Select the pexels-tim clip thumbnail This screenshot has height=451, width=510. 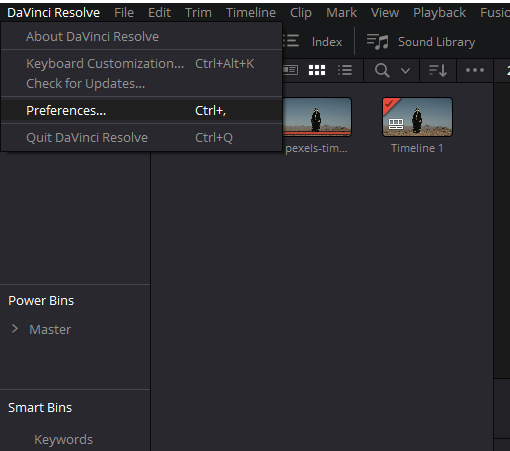click(317, 117)
